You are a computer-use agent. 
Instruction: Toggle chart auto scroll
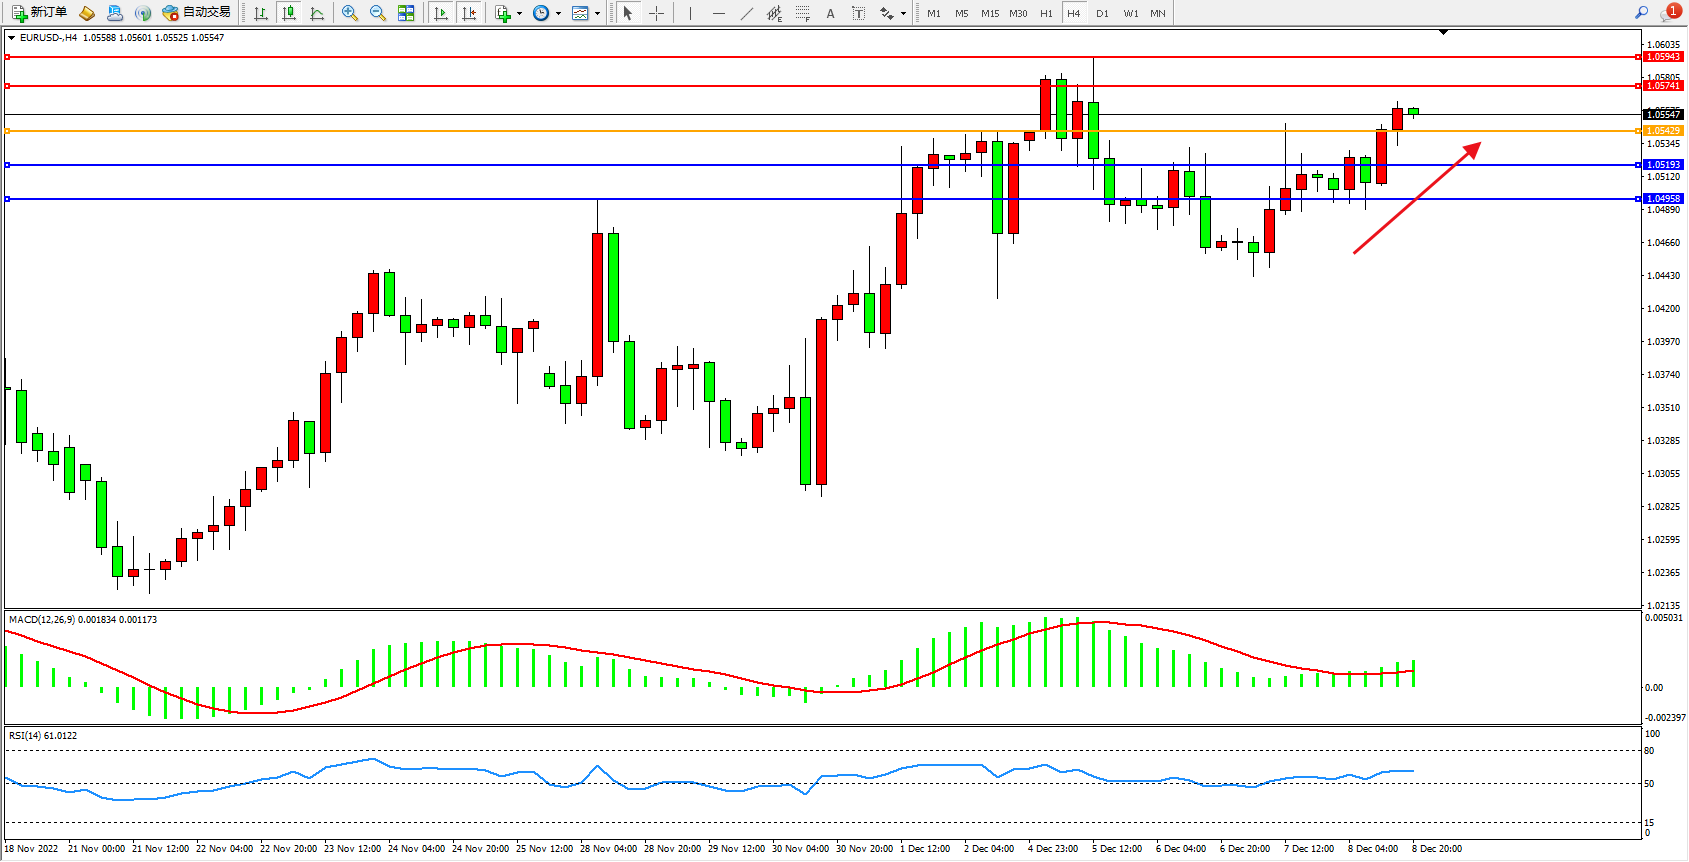(x=441, y=13)
